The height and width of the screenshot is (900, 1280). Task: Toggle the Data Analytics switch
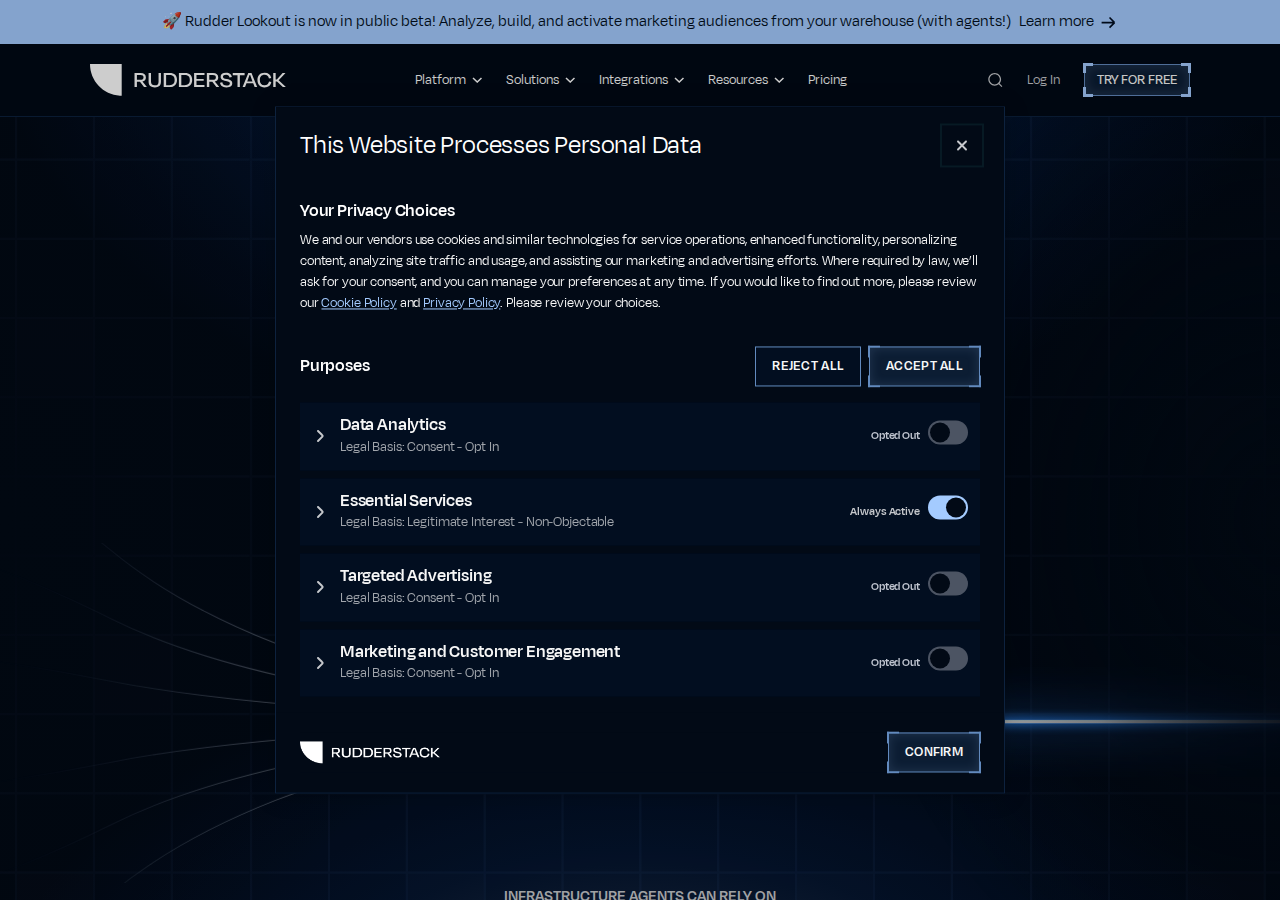point(948,433)
